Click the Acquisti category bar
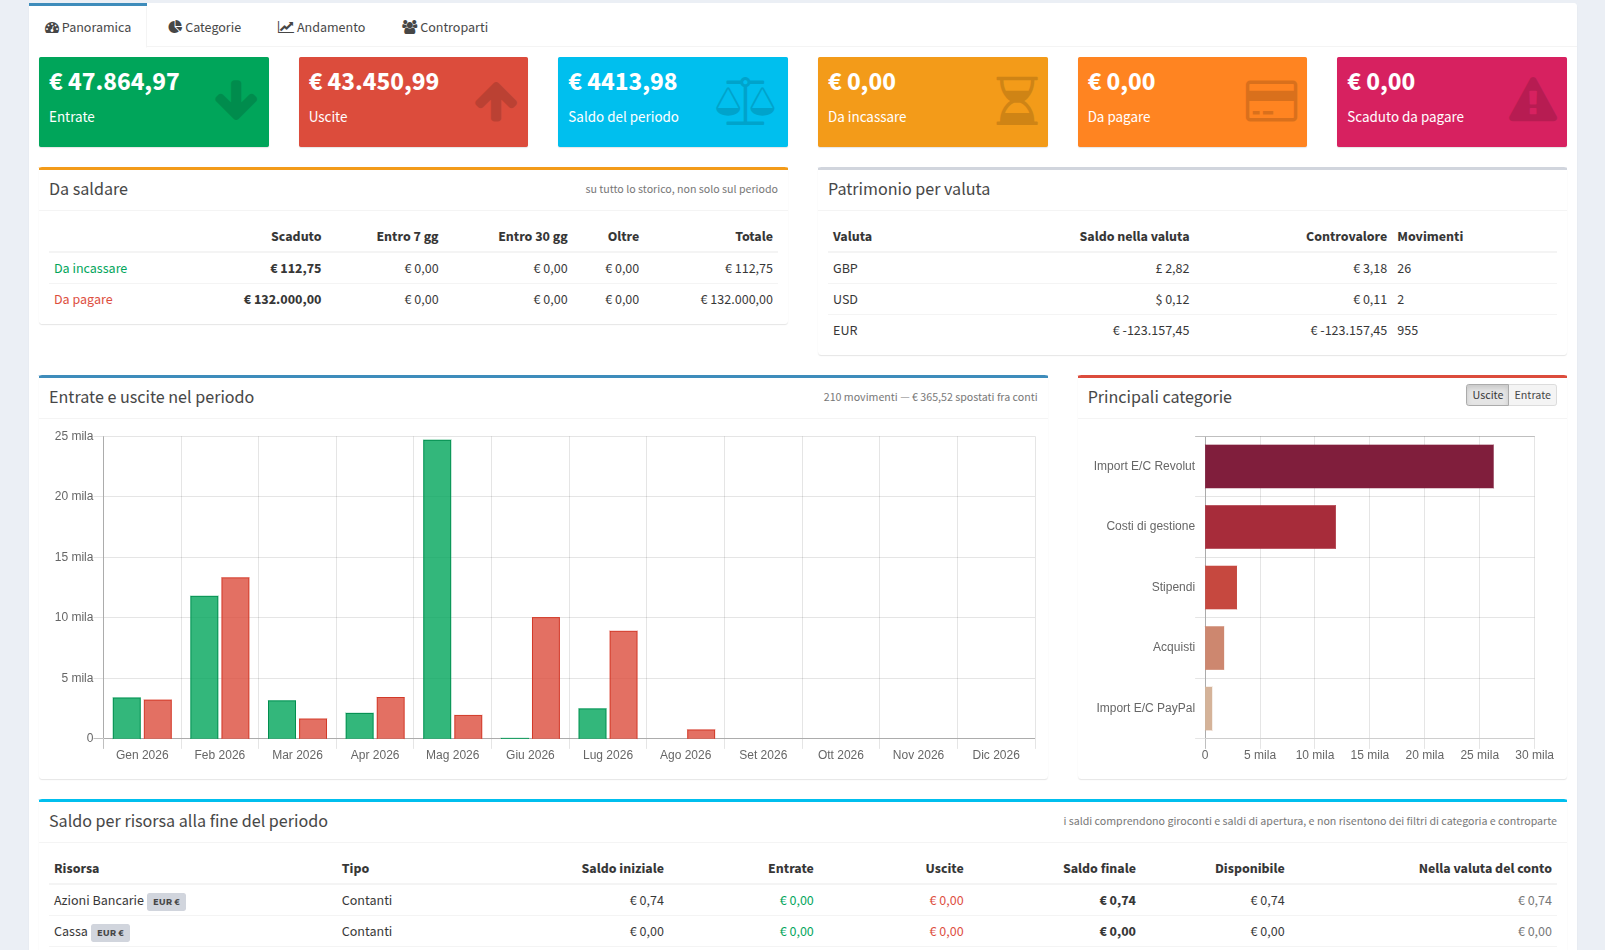Viewport: 1605px width, 950px height. [1214, 648]
